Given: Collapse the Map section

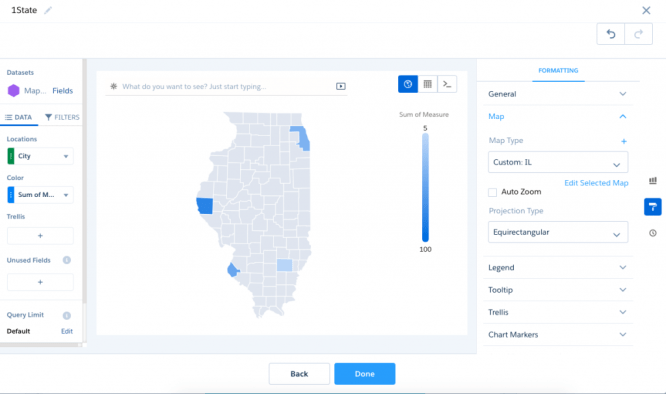Looking at the screenshot, I should pyautogui.click(x=558, y=116).
